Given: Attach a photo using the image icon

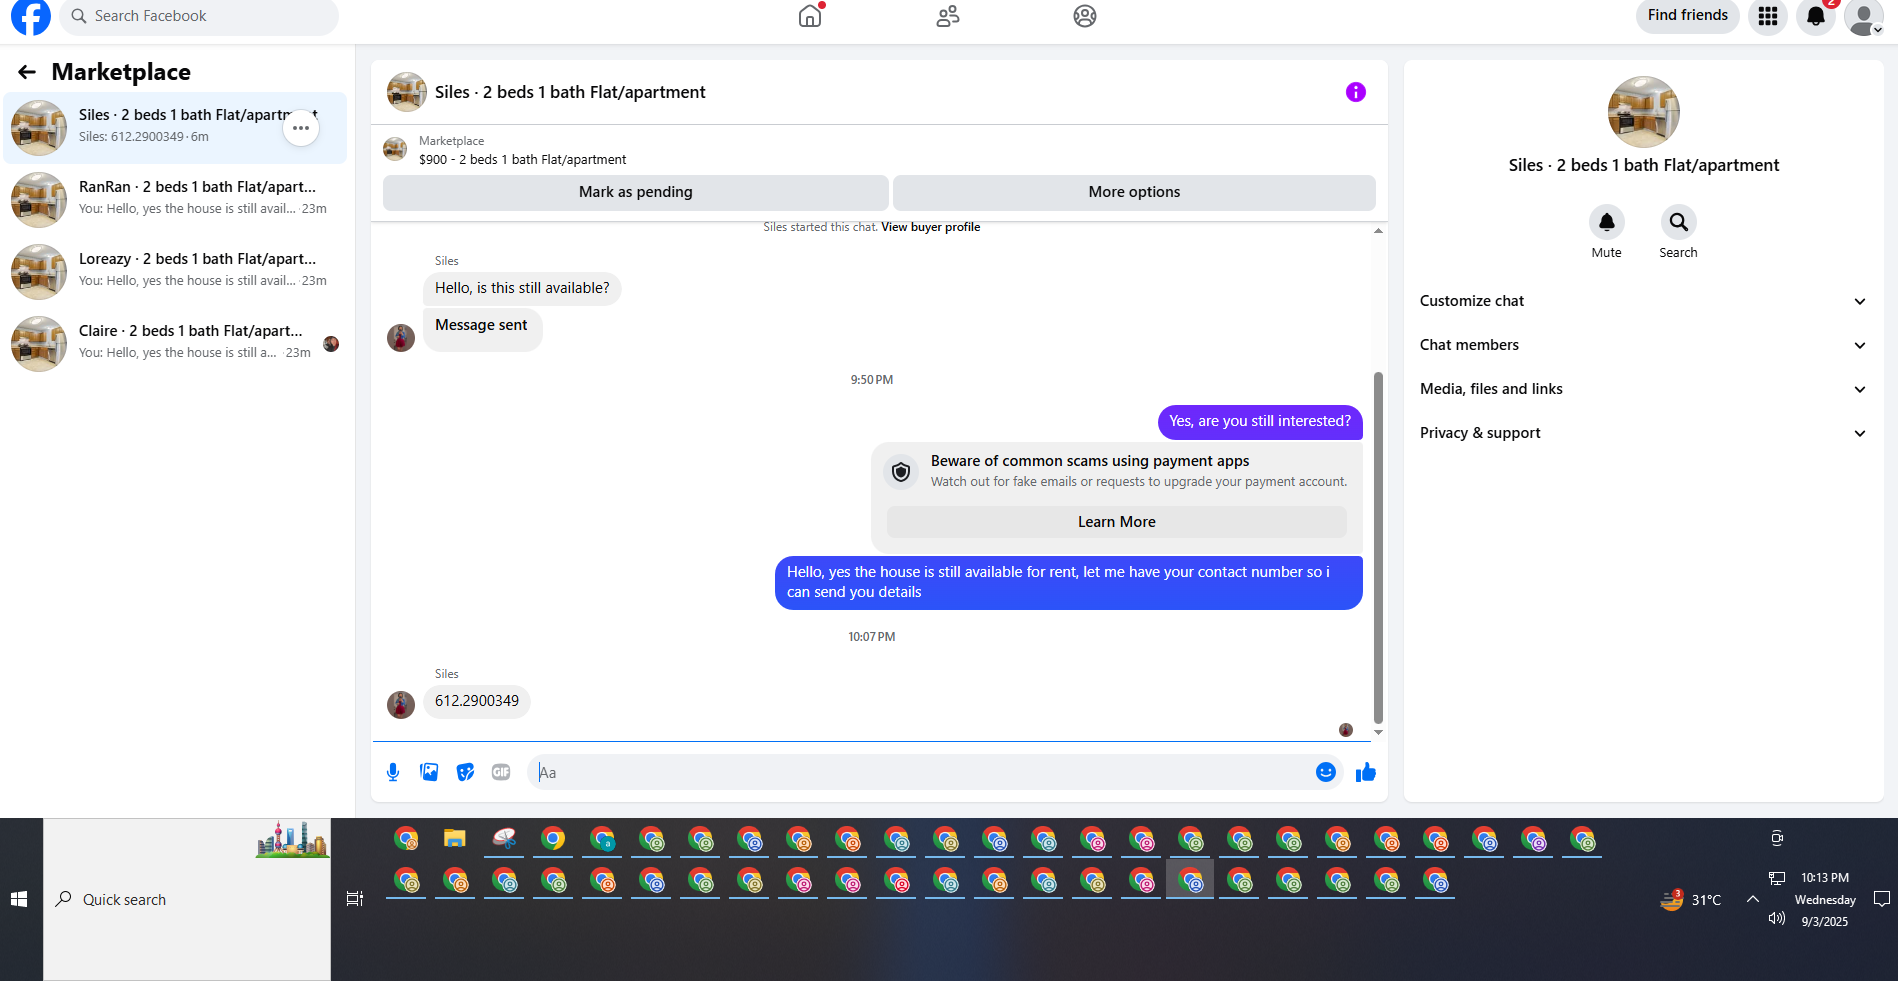Looking at the screenshot, I should (x=429, y=772).
